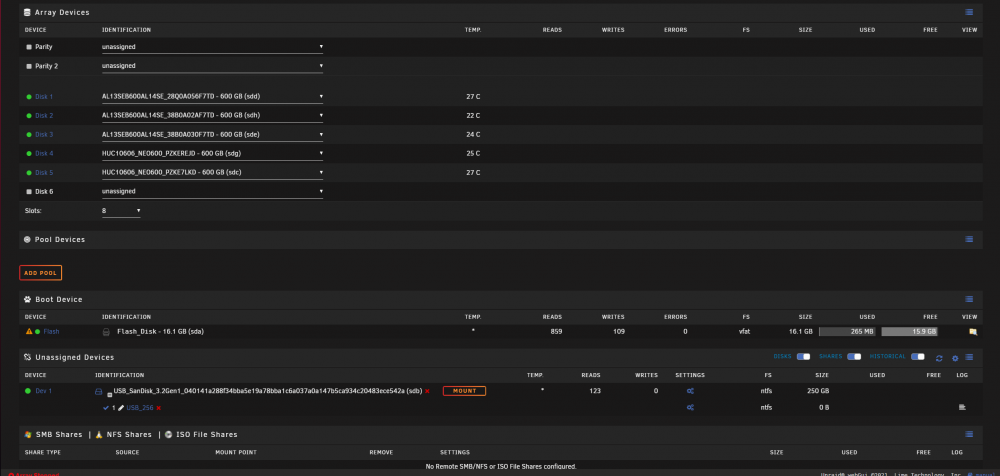Click Disk 5 green status indicator

pos(29,172)
